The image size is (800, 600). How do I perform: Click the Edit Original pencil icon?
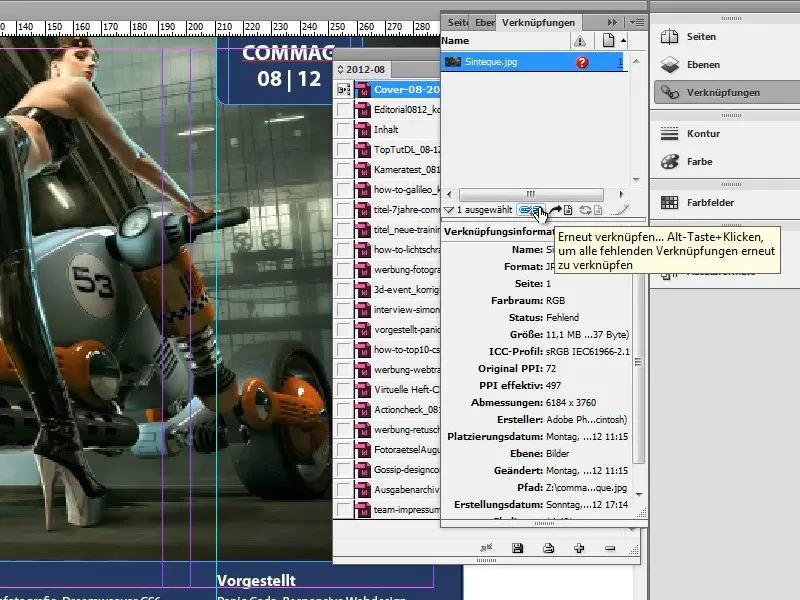pos(620,210)
